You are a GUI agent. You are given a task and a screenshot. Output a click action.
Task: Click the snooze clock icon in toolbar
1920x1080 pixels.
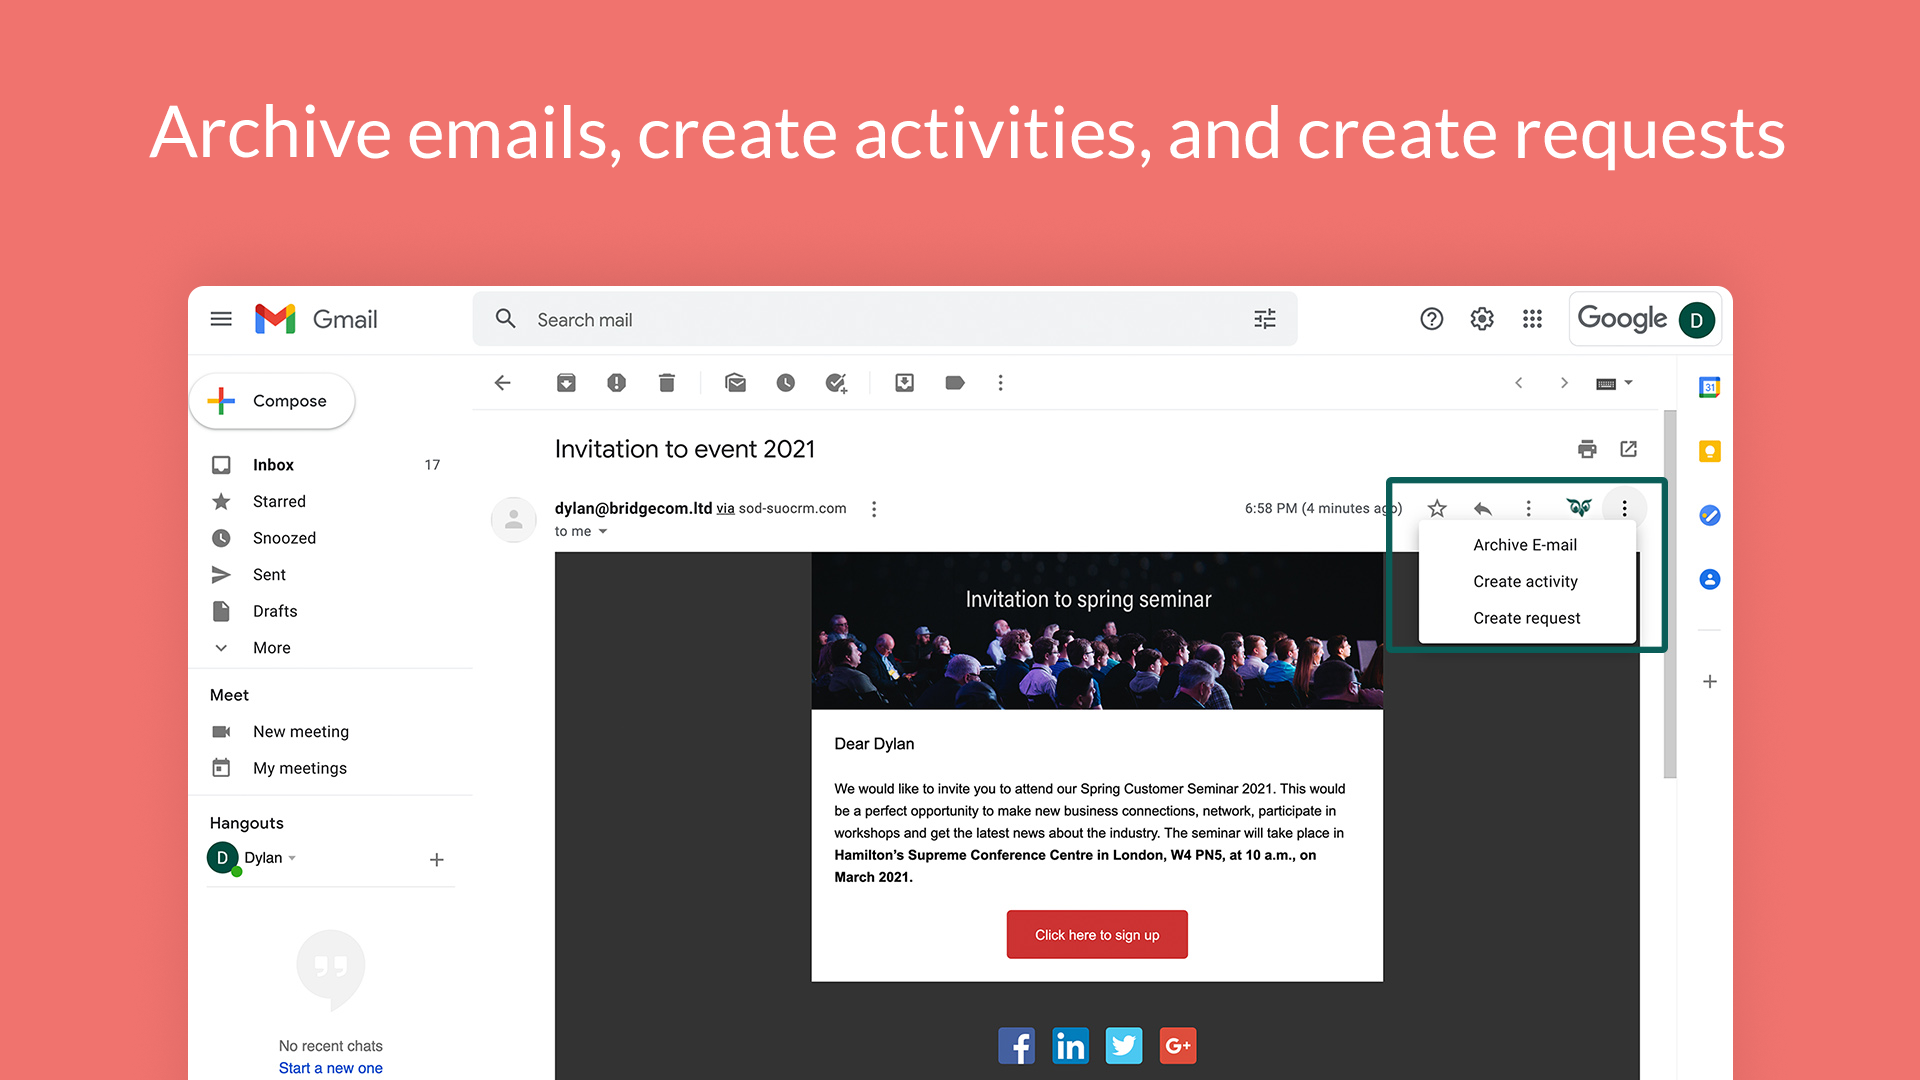pos(785,382)
